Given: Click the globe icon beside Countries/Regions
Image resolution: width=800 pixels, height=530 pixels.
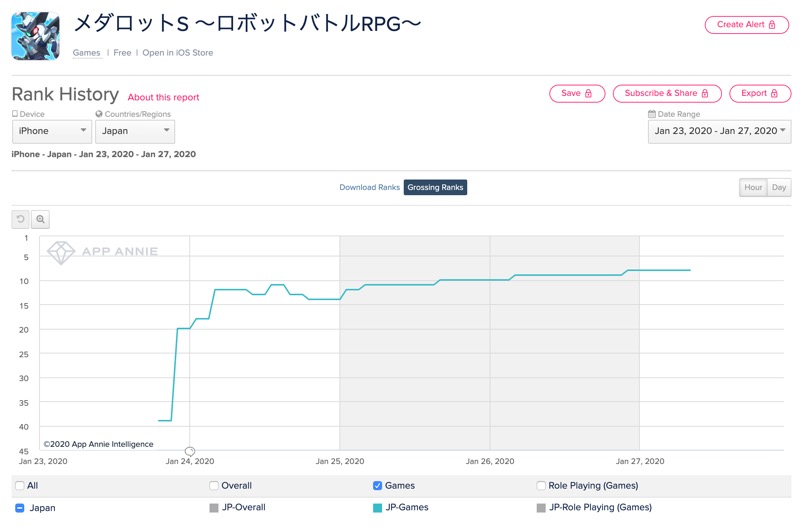Looking at the screenshot, I should tap(99, 114).
